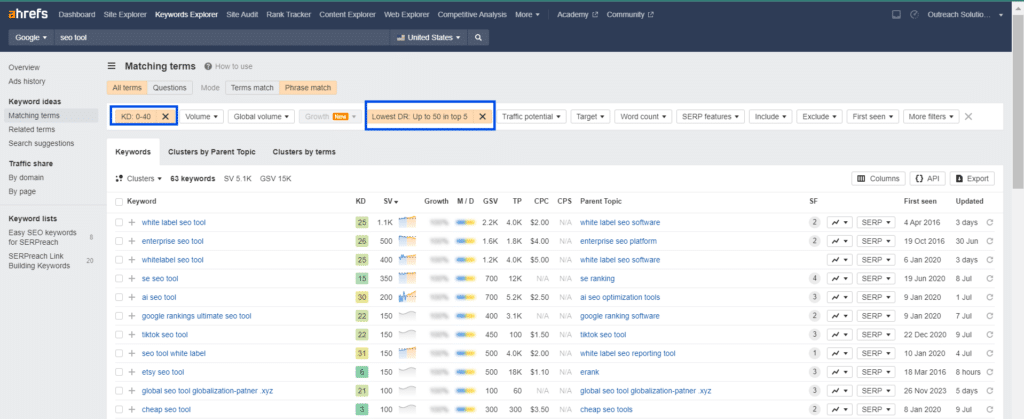Toggle the select-all keywords checkbox
The image size is (1024, 419).
tap(119, 202)
